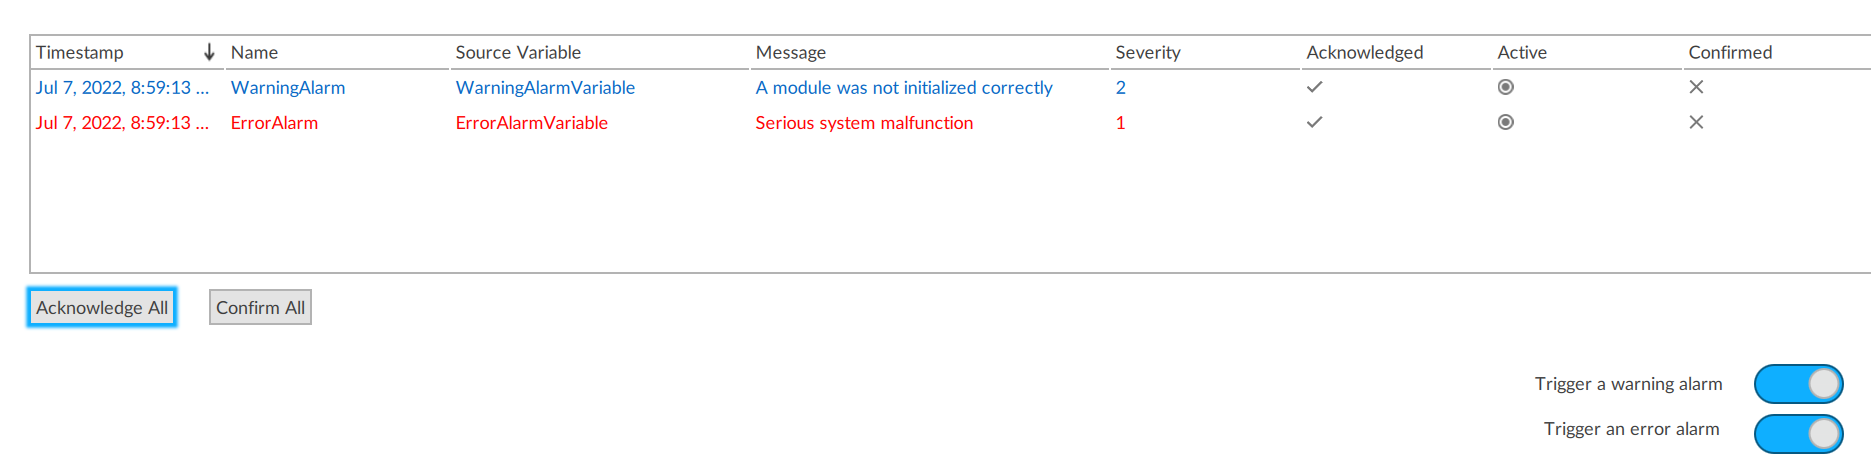
Task: Toggle the error alarm trigger switch
Action: pos(1798,433)
